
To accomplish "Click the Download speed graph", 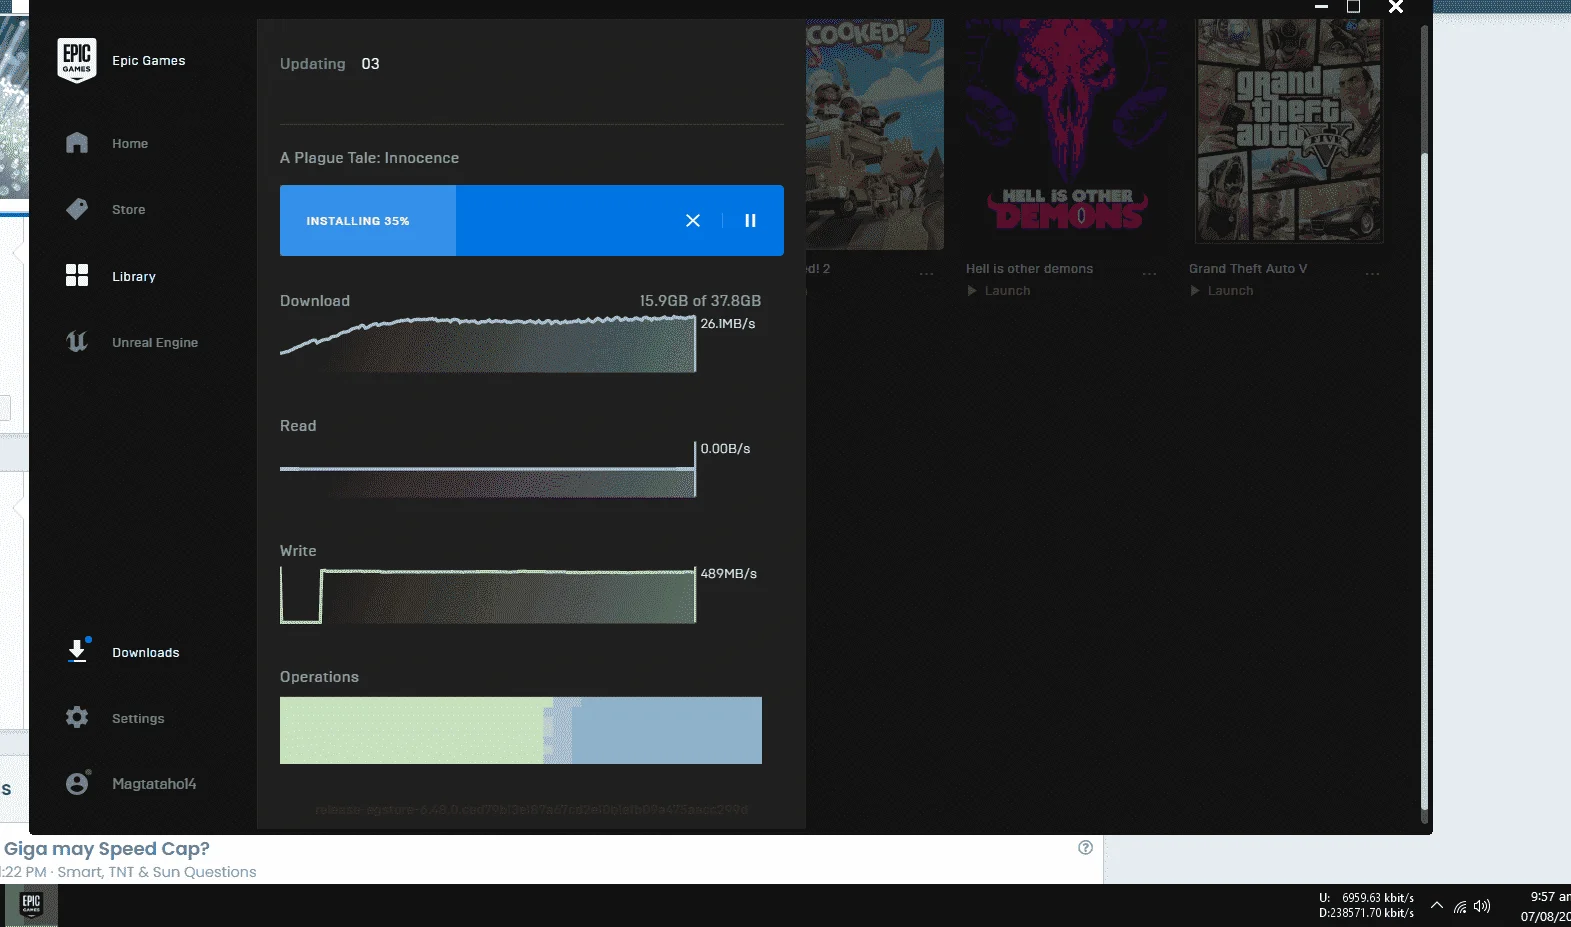I will click(488, 344).
